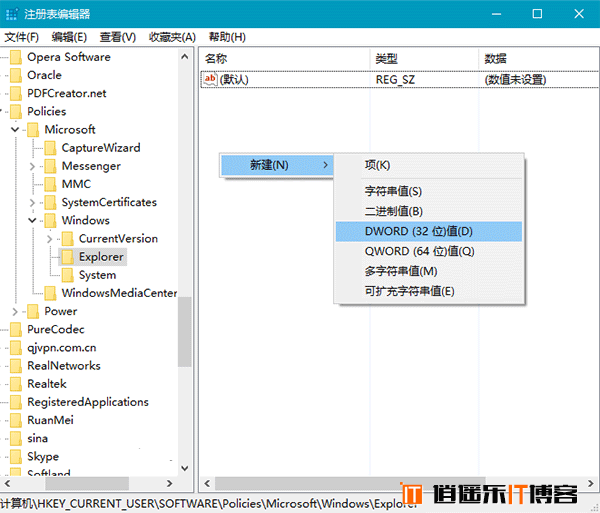This screenshot has width=600, height=513.
Task: Open the 收藏夹(A) menu
Action: coord(172,37)
